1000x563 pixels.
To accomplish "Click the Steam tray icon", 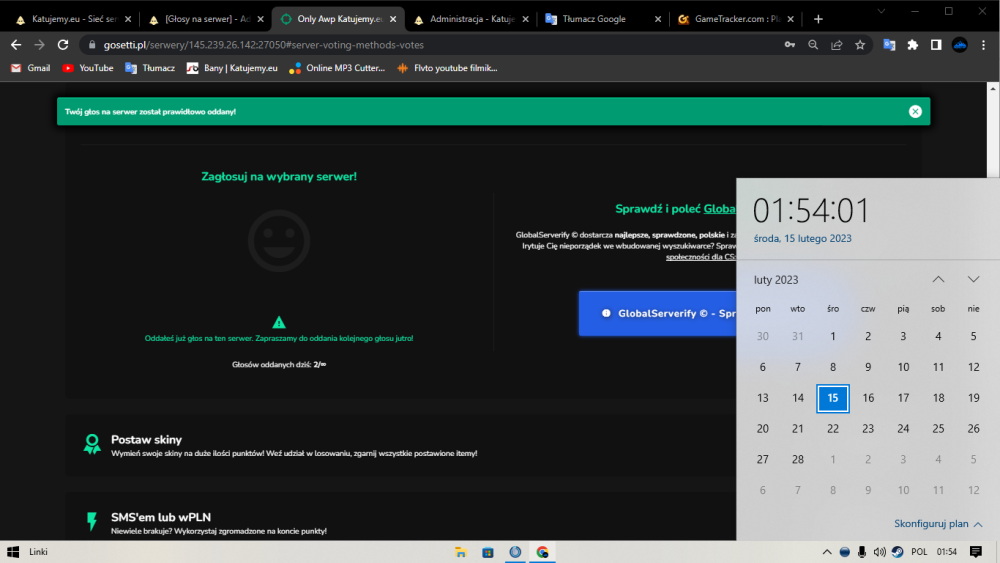I will pos(897,552).
